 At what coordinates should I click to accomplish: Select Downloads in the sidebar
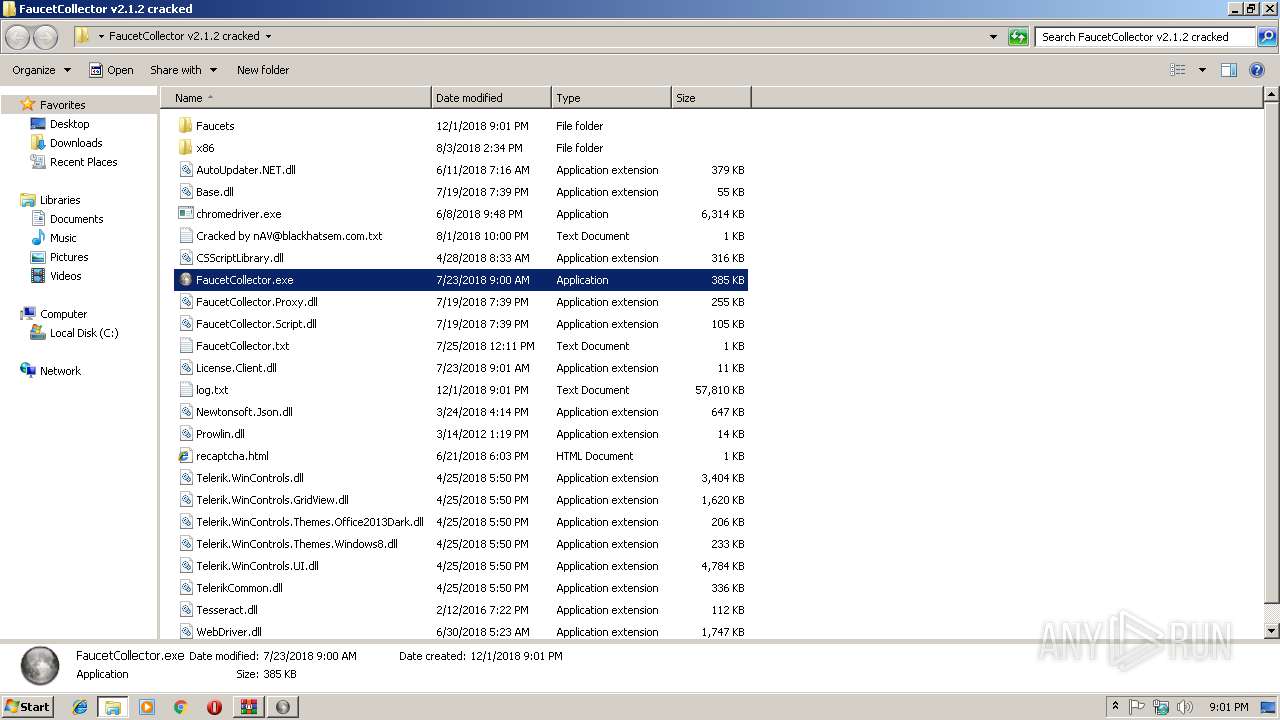click(76, 143)
